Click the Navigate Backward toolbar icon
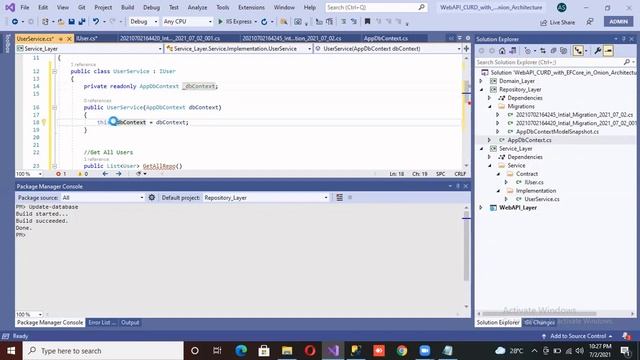Viewport: 640px width, 360px height. coord(15,22)
